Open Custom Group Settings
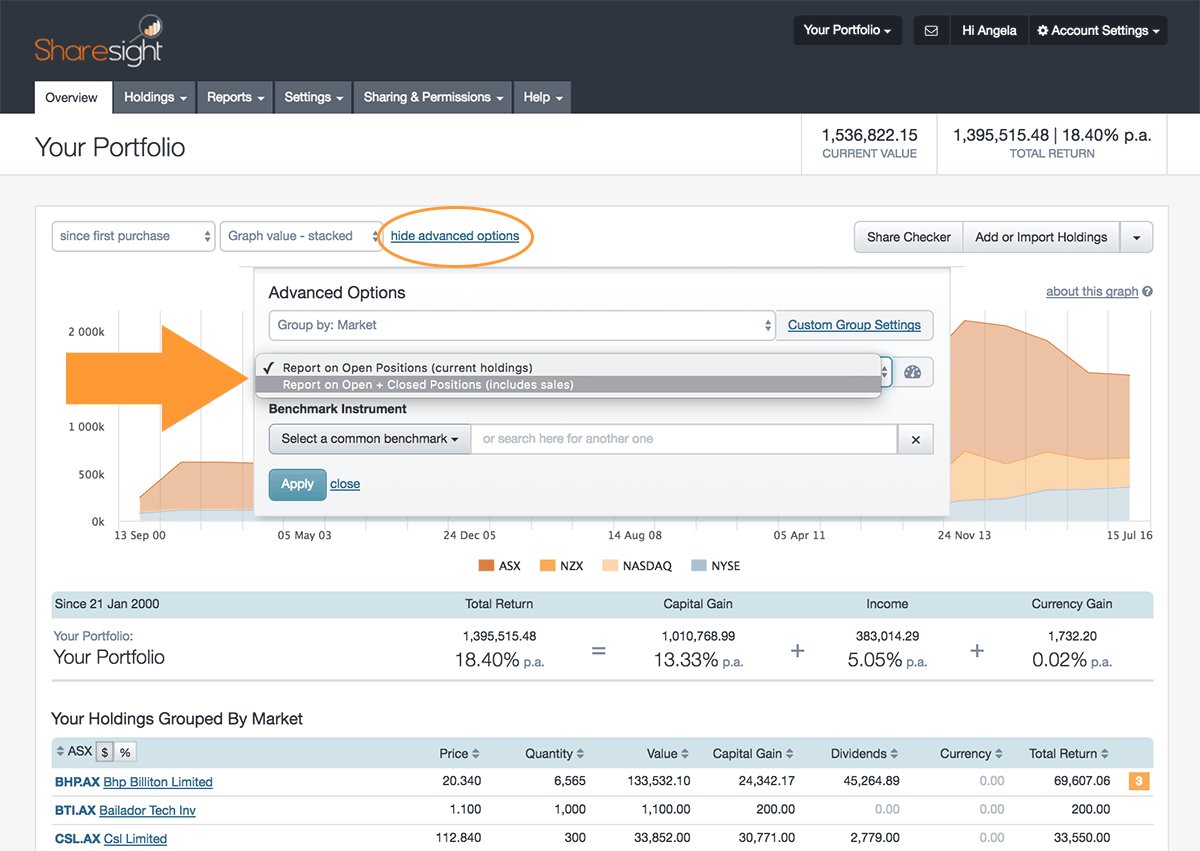The image size is (1200, 851). pos(855,325)
